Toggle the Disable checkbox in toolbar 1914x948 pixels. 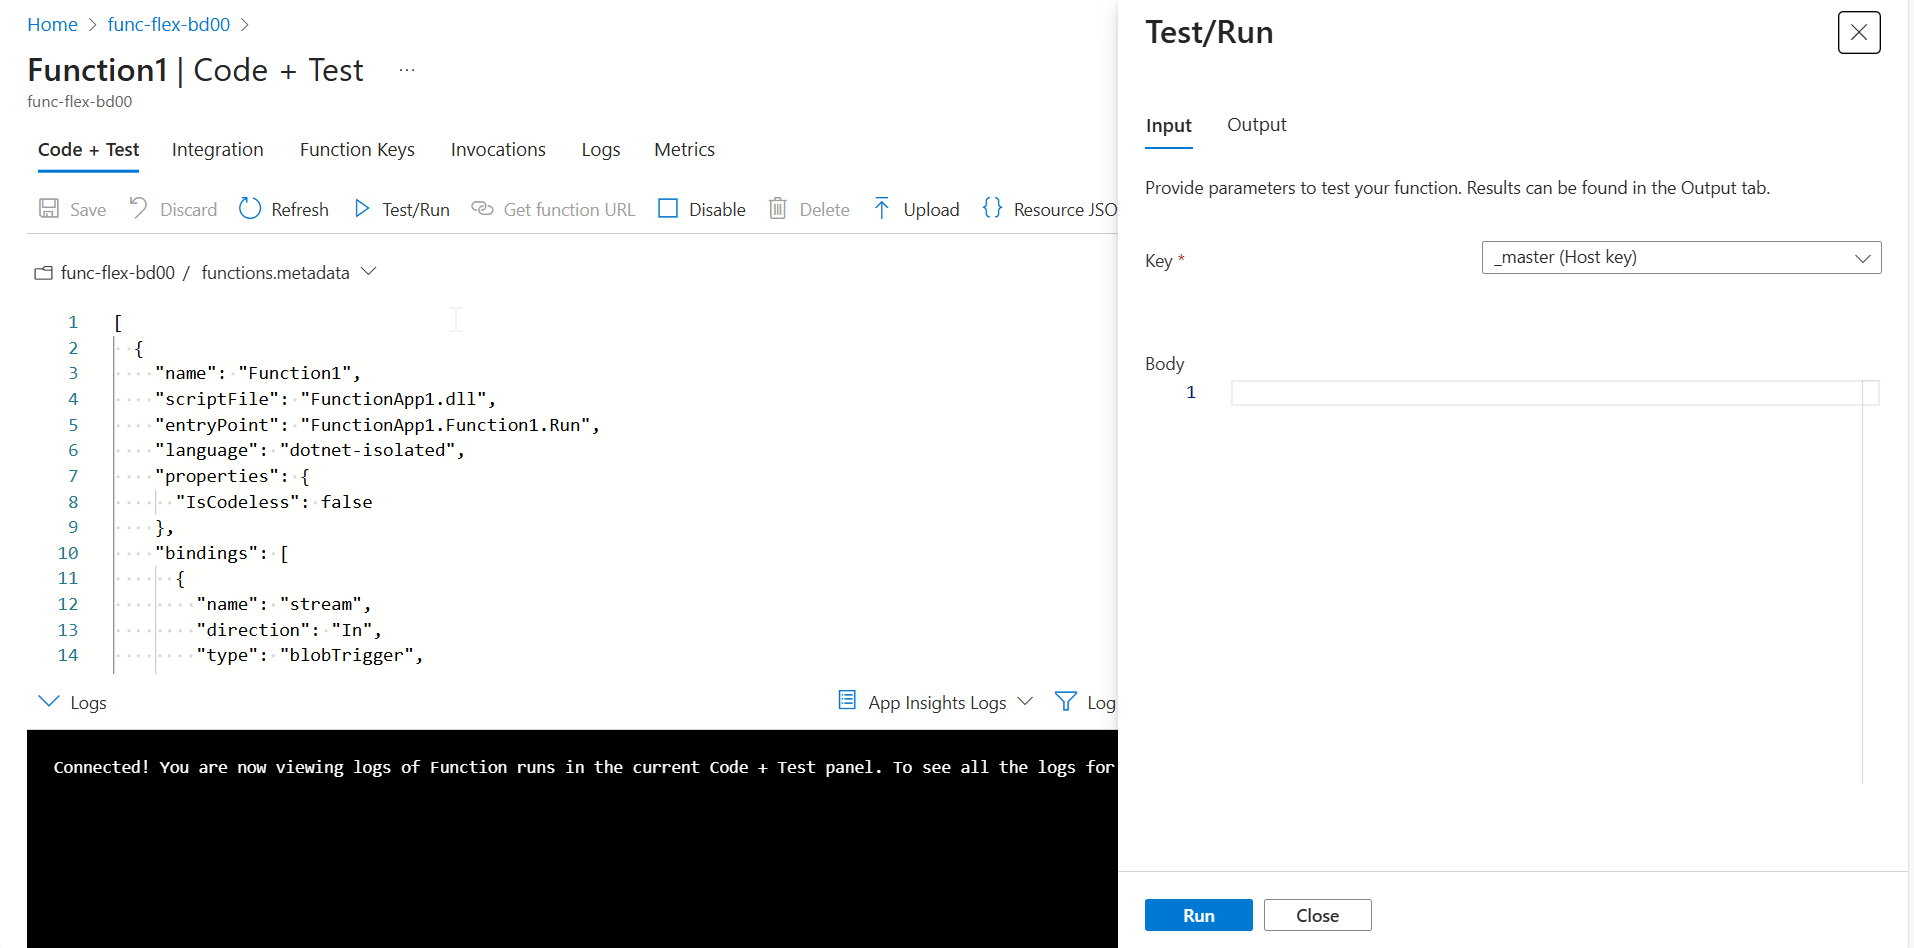pos(668,208)
